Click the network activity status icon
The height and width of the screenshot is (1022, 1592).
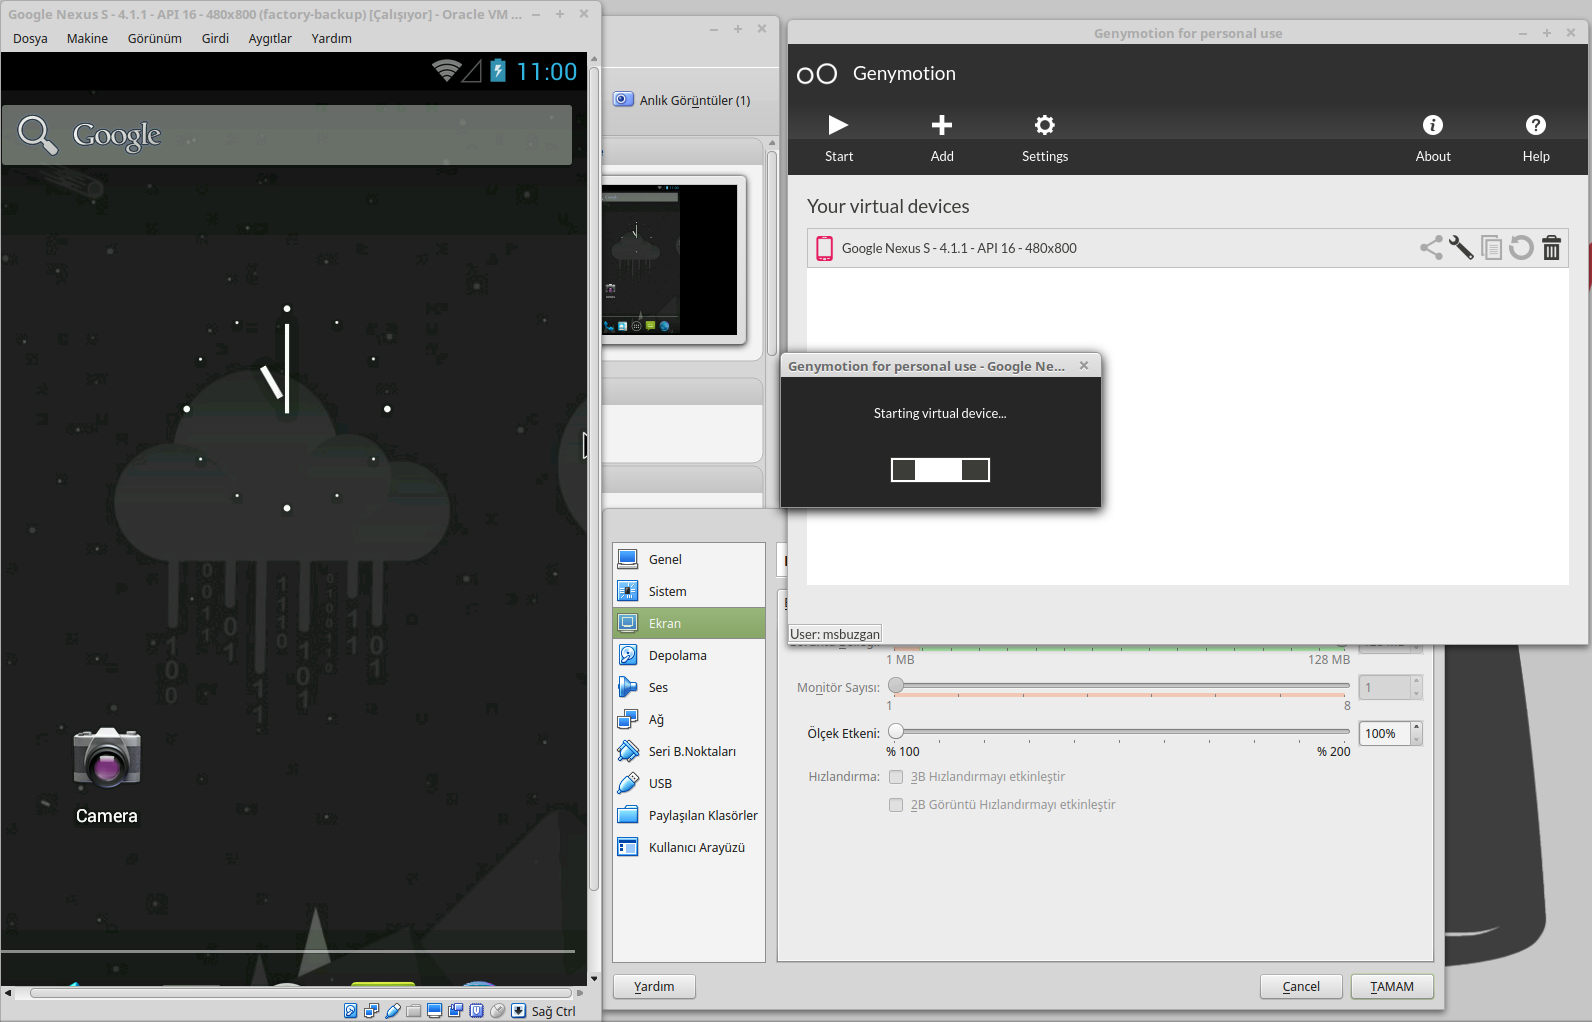(x=371, y=1011)
